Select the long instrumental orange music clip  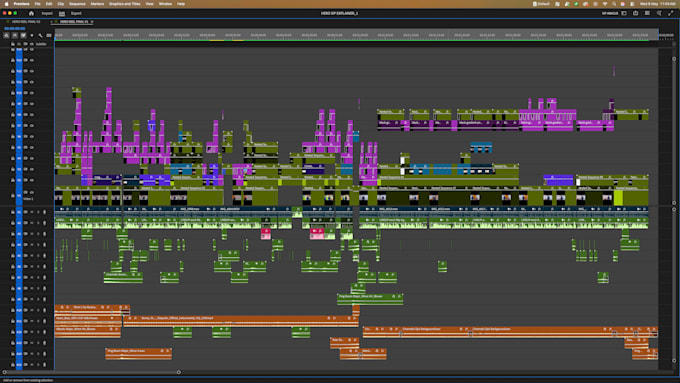pyautogui.click(x=241, y=321)
